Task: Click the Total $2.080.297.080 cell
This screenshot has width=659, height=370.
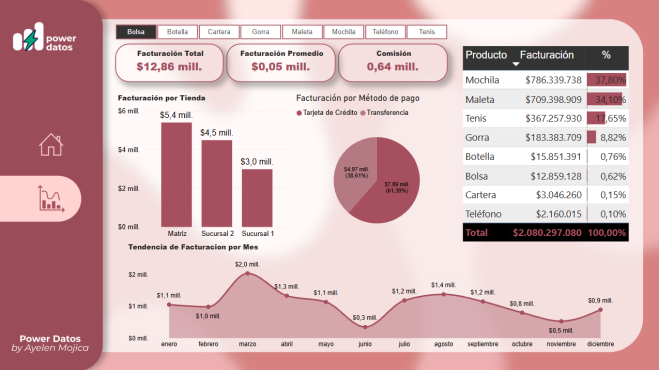Action: pyautogui.click(x=547, y=233)
